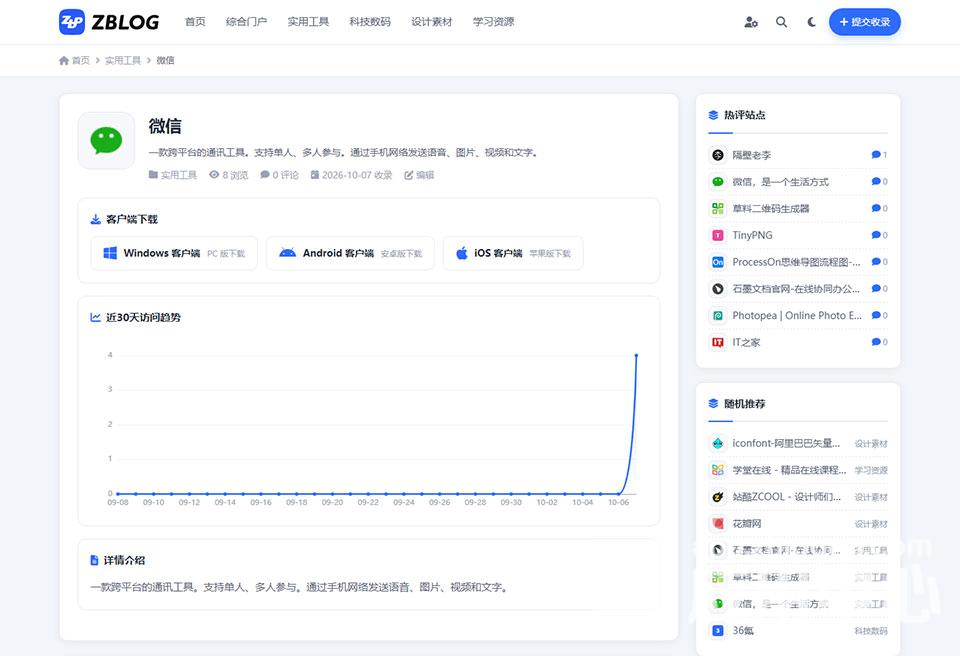
Task: Click the iconfont site icon
Action: click(718, 443)
